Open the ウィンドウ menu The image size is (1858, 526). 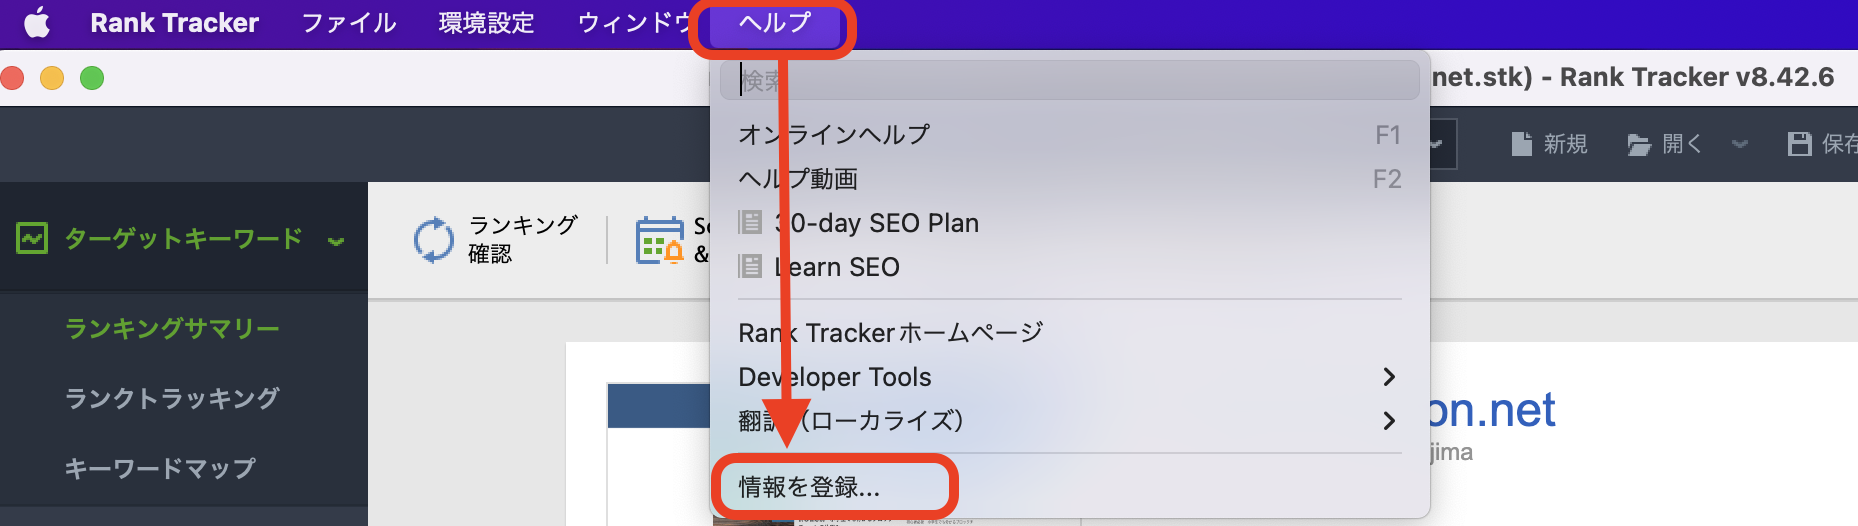(x=635, y=22)
